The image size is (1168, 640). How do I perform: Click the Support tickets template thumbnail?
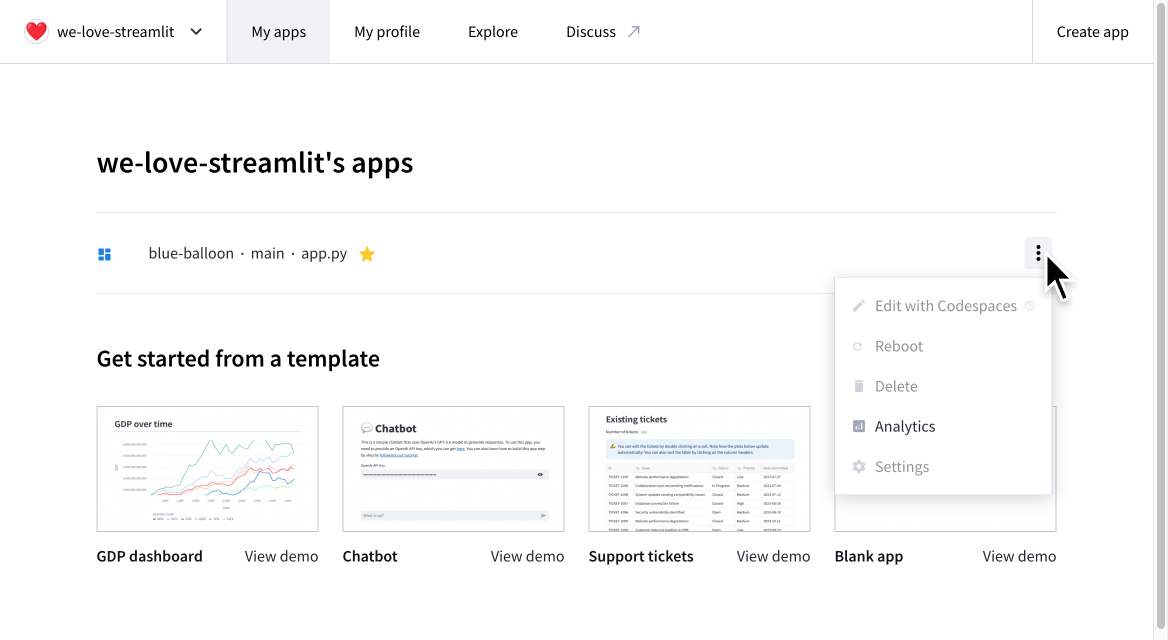[x=698, y=468]
